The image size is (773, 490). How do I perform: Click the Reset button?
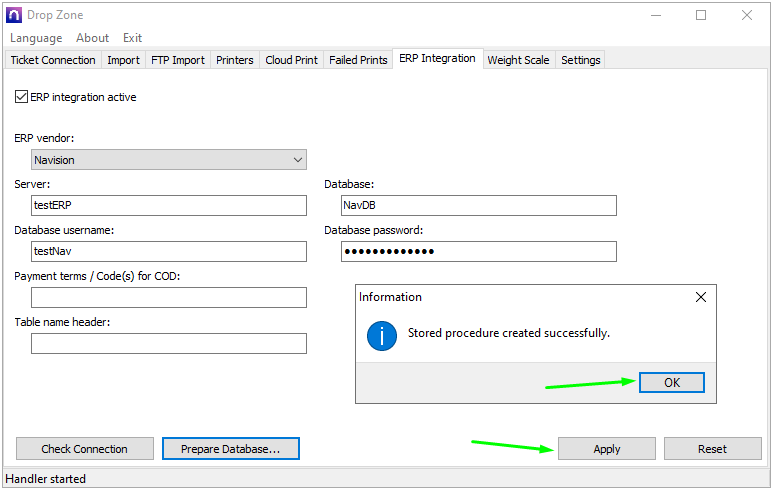coord(712,449)
